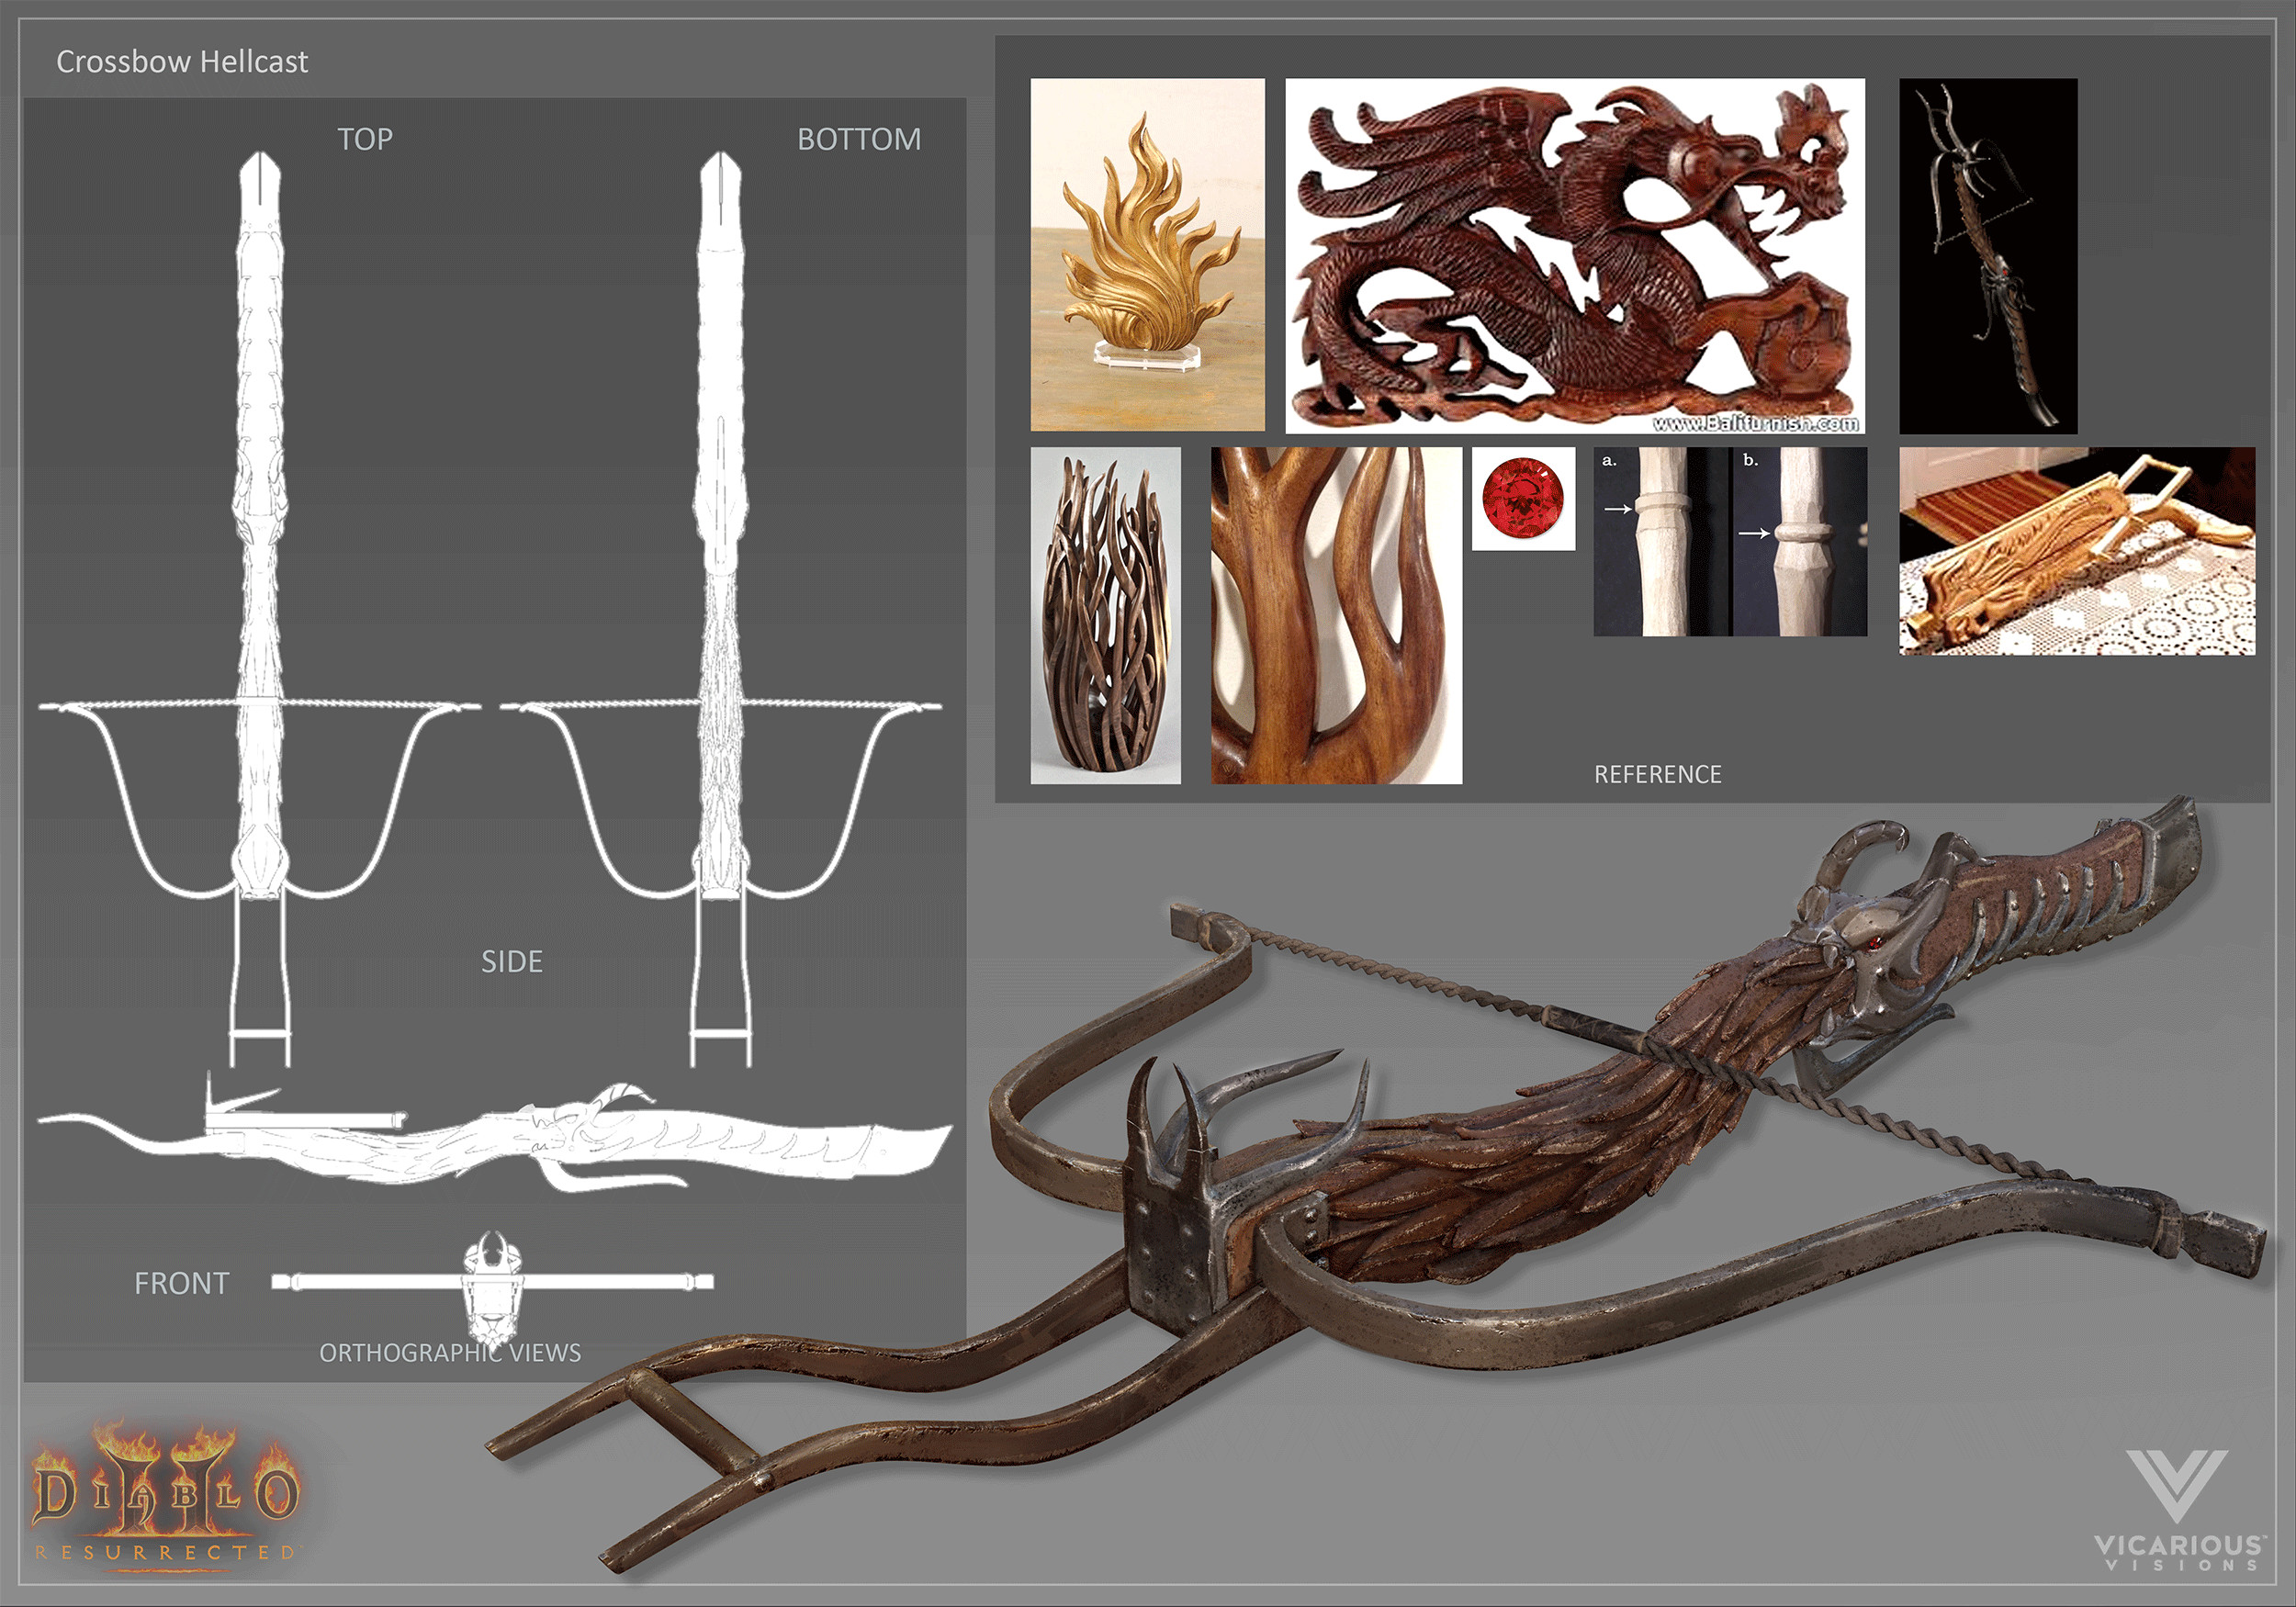
Task: Click the www.Balifurnish.com watermark link text
Action: click(1756, 423)
